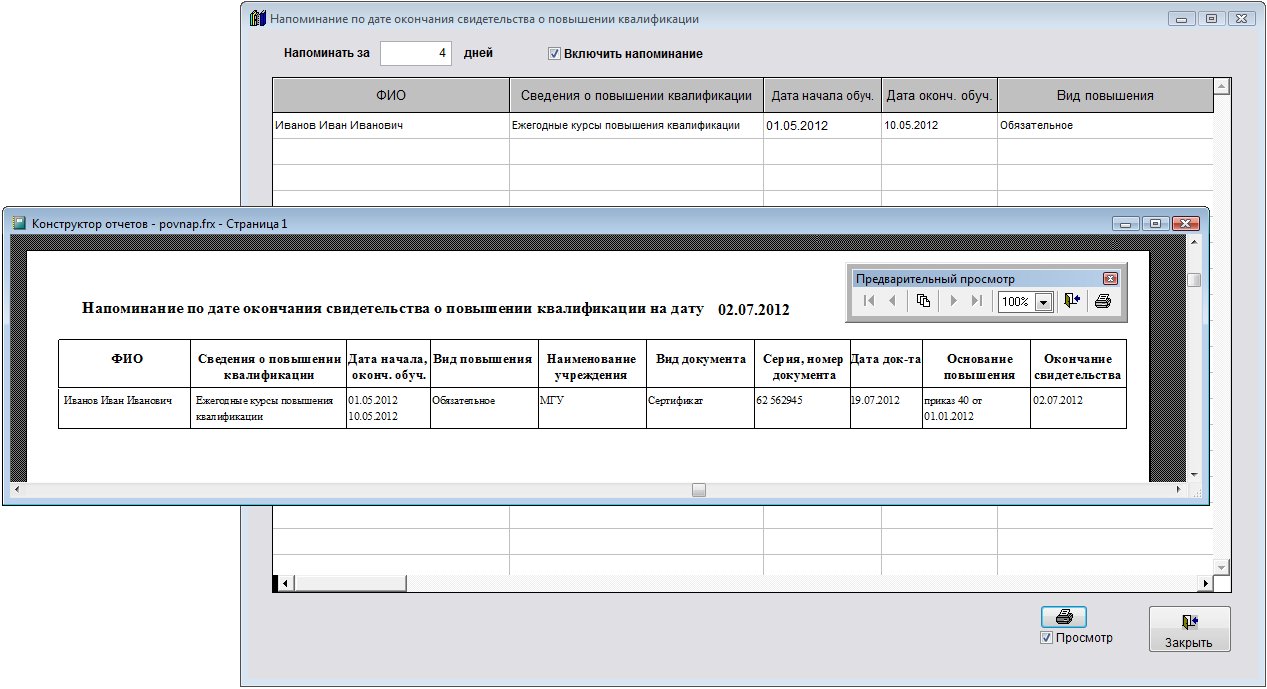This screenshot has width=1267, height=689.
Task: Click the days input field with value 4
Action: [415, 53]
